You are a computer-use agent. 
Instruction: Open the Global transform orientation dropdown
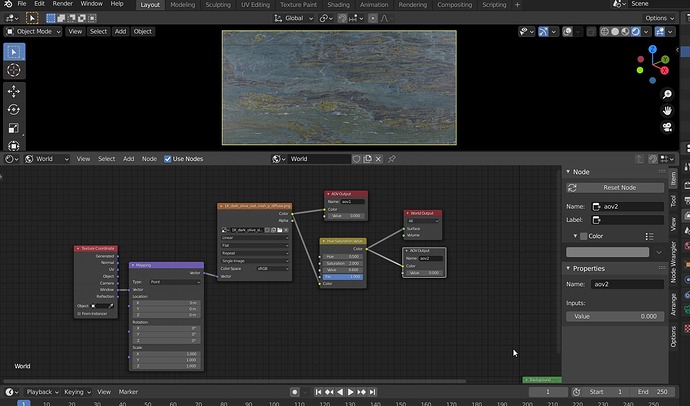point(294,18)
